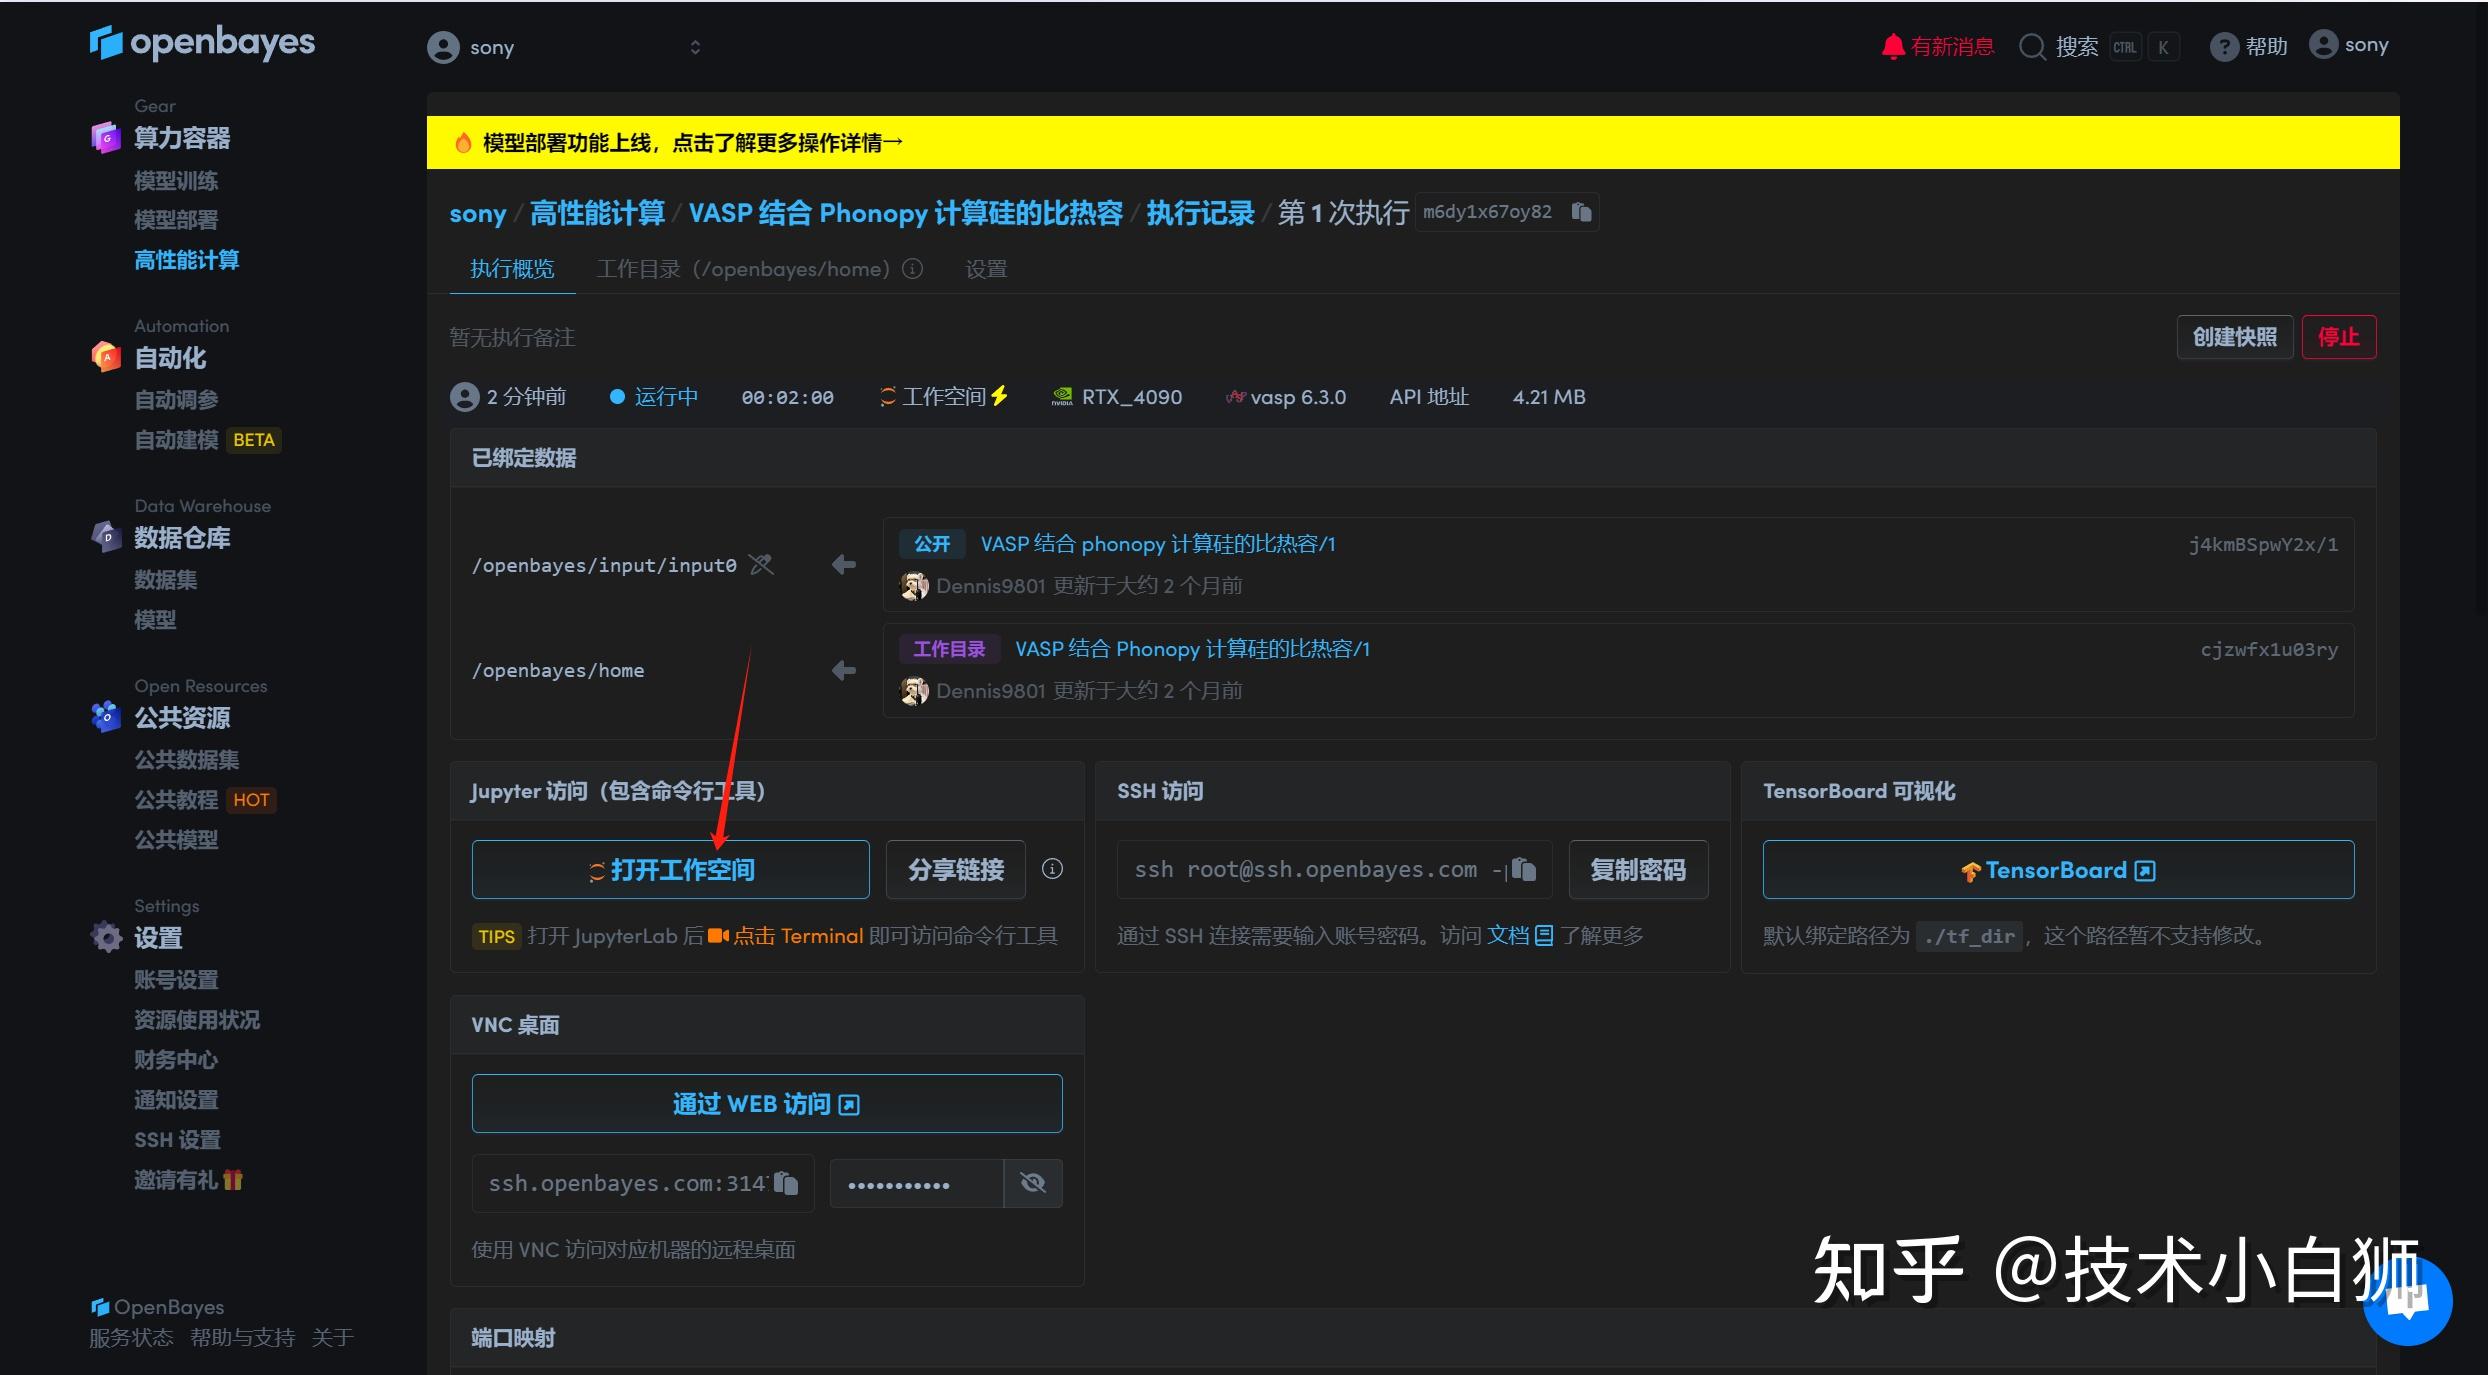Screen dimensions: 2488x1375
Task: Click the OpenBayes logo icon
Action: click(106, 44)
